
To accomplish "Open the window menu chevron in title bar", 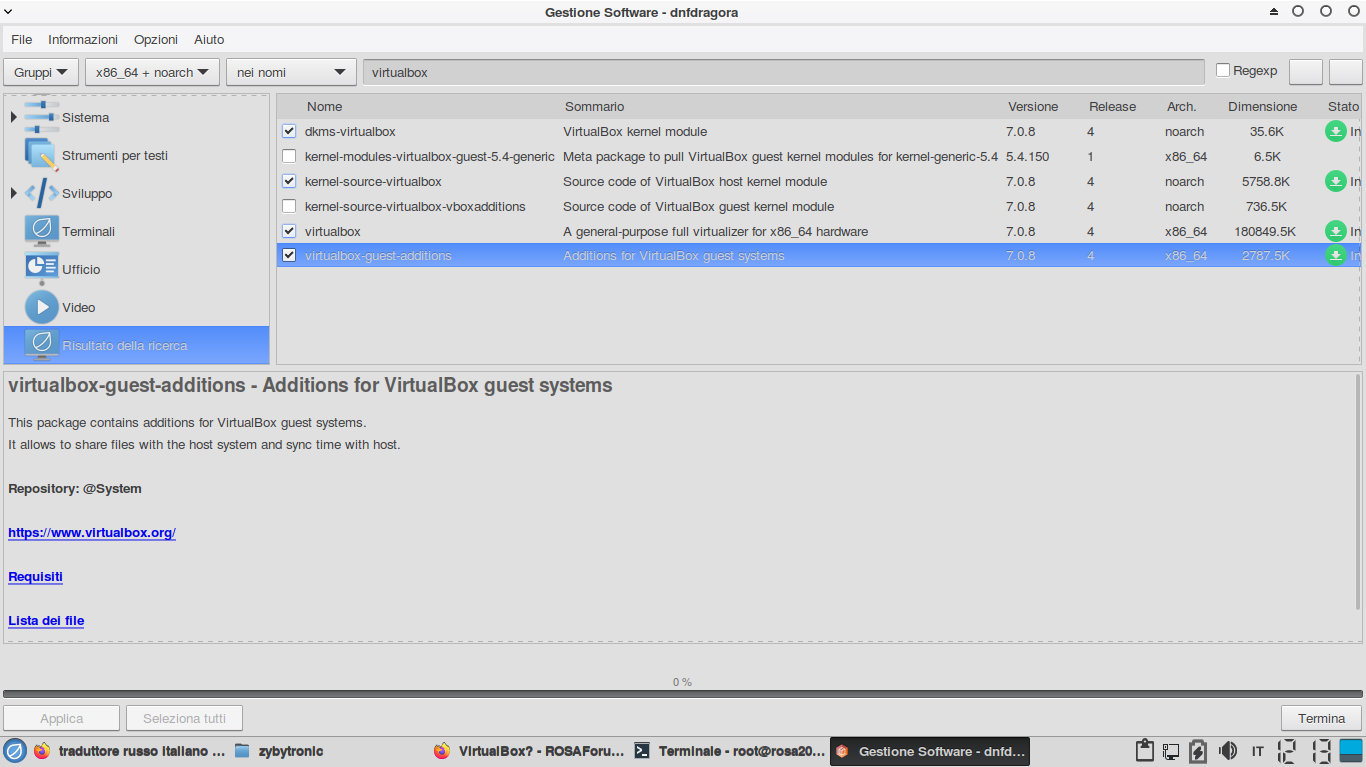I will click(x=8, y=11).
